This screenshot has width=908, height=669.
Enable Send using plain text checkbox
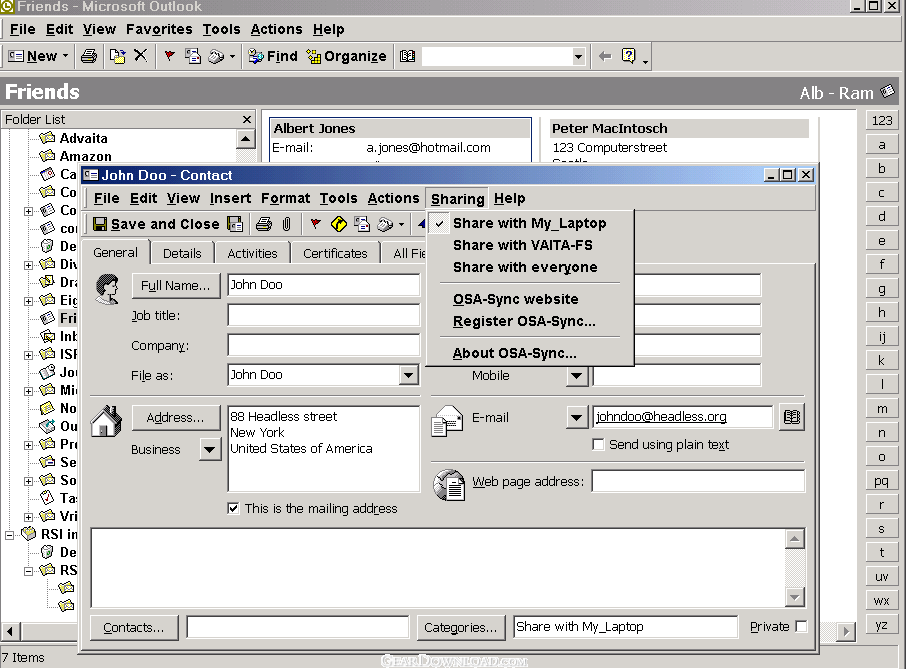[x=598, y=444]
